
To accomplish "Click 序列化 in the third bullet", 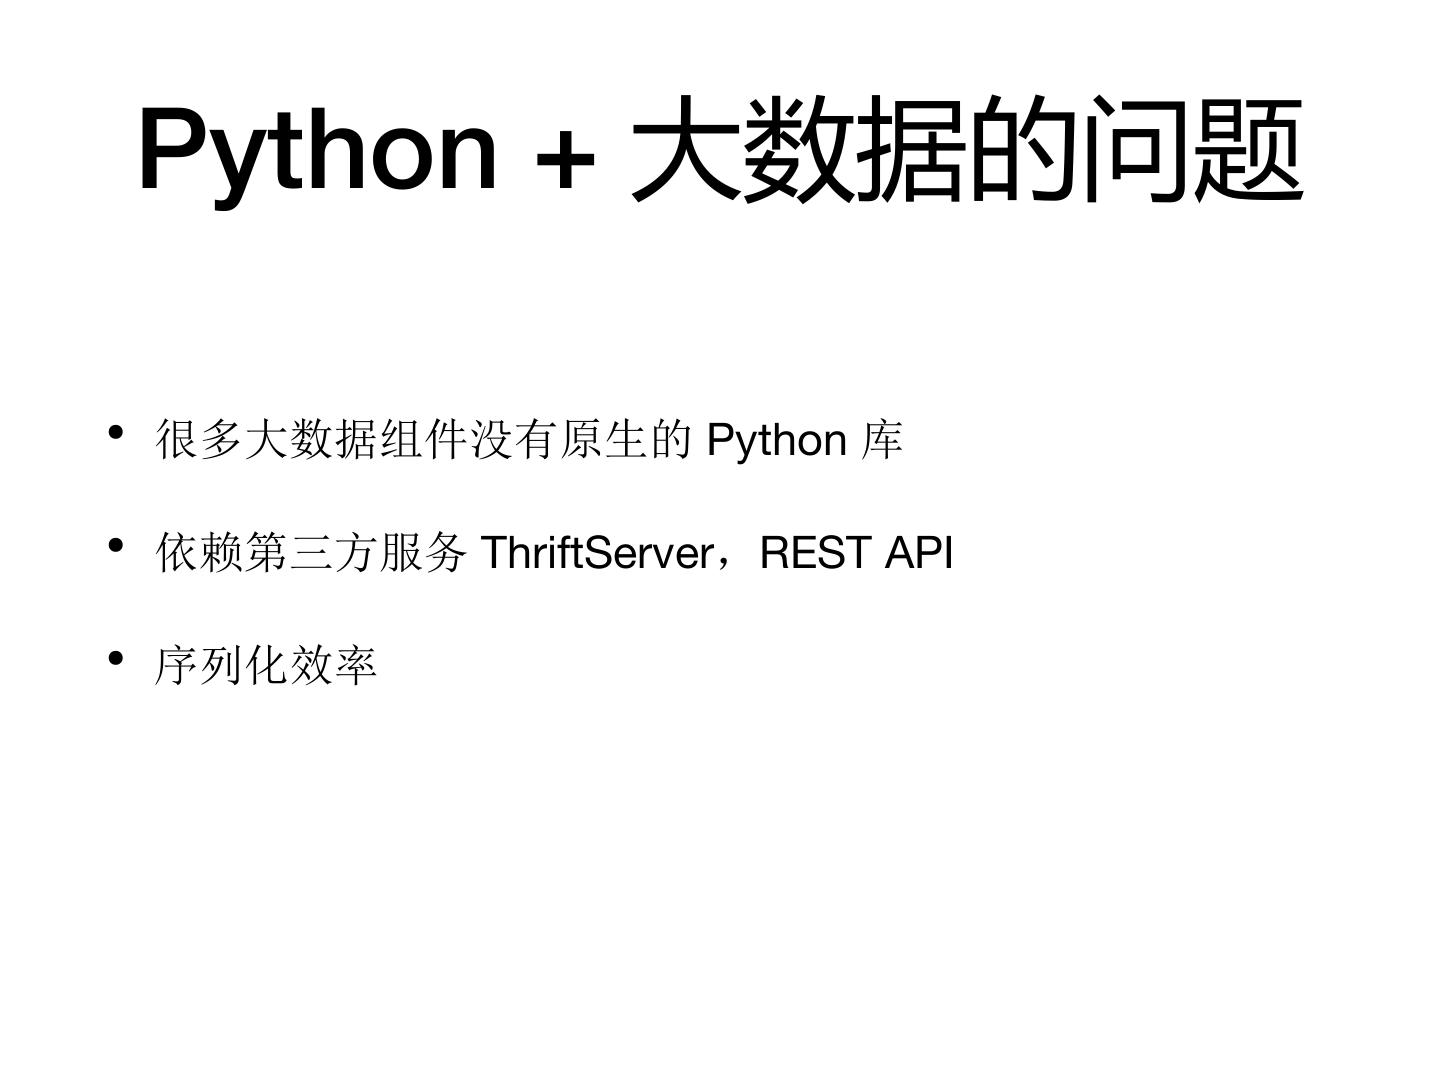I will coord(222,665).
